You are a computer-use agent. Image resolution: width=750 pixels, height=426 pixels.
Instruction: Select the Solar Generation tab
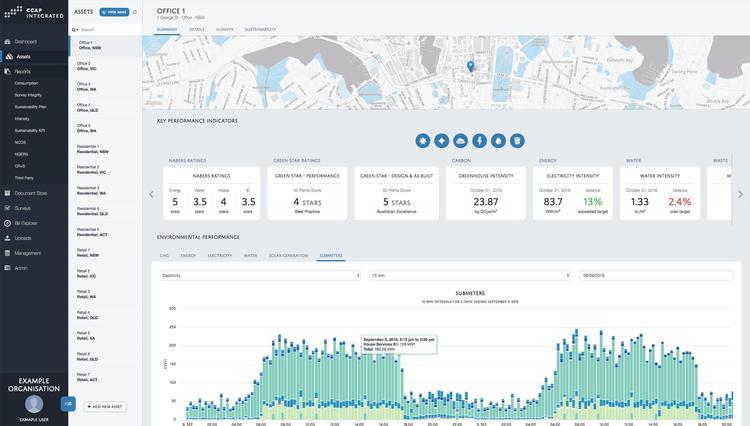coord(288,255)
